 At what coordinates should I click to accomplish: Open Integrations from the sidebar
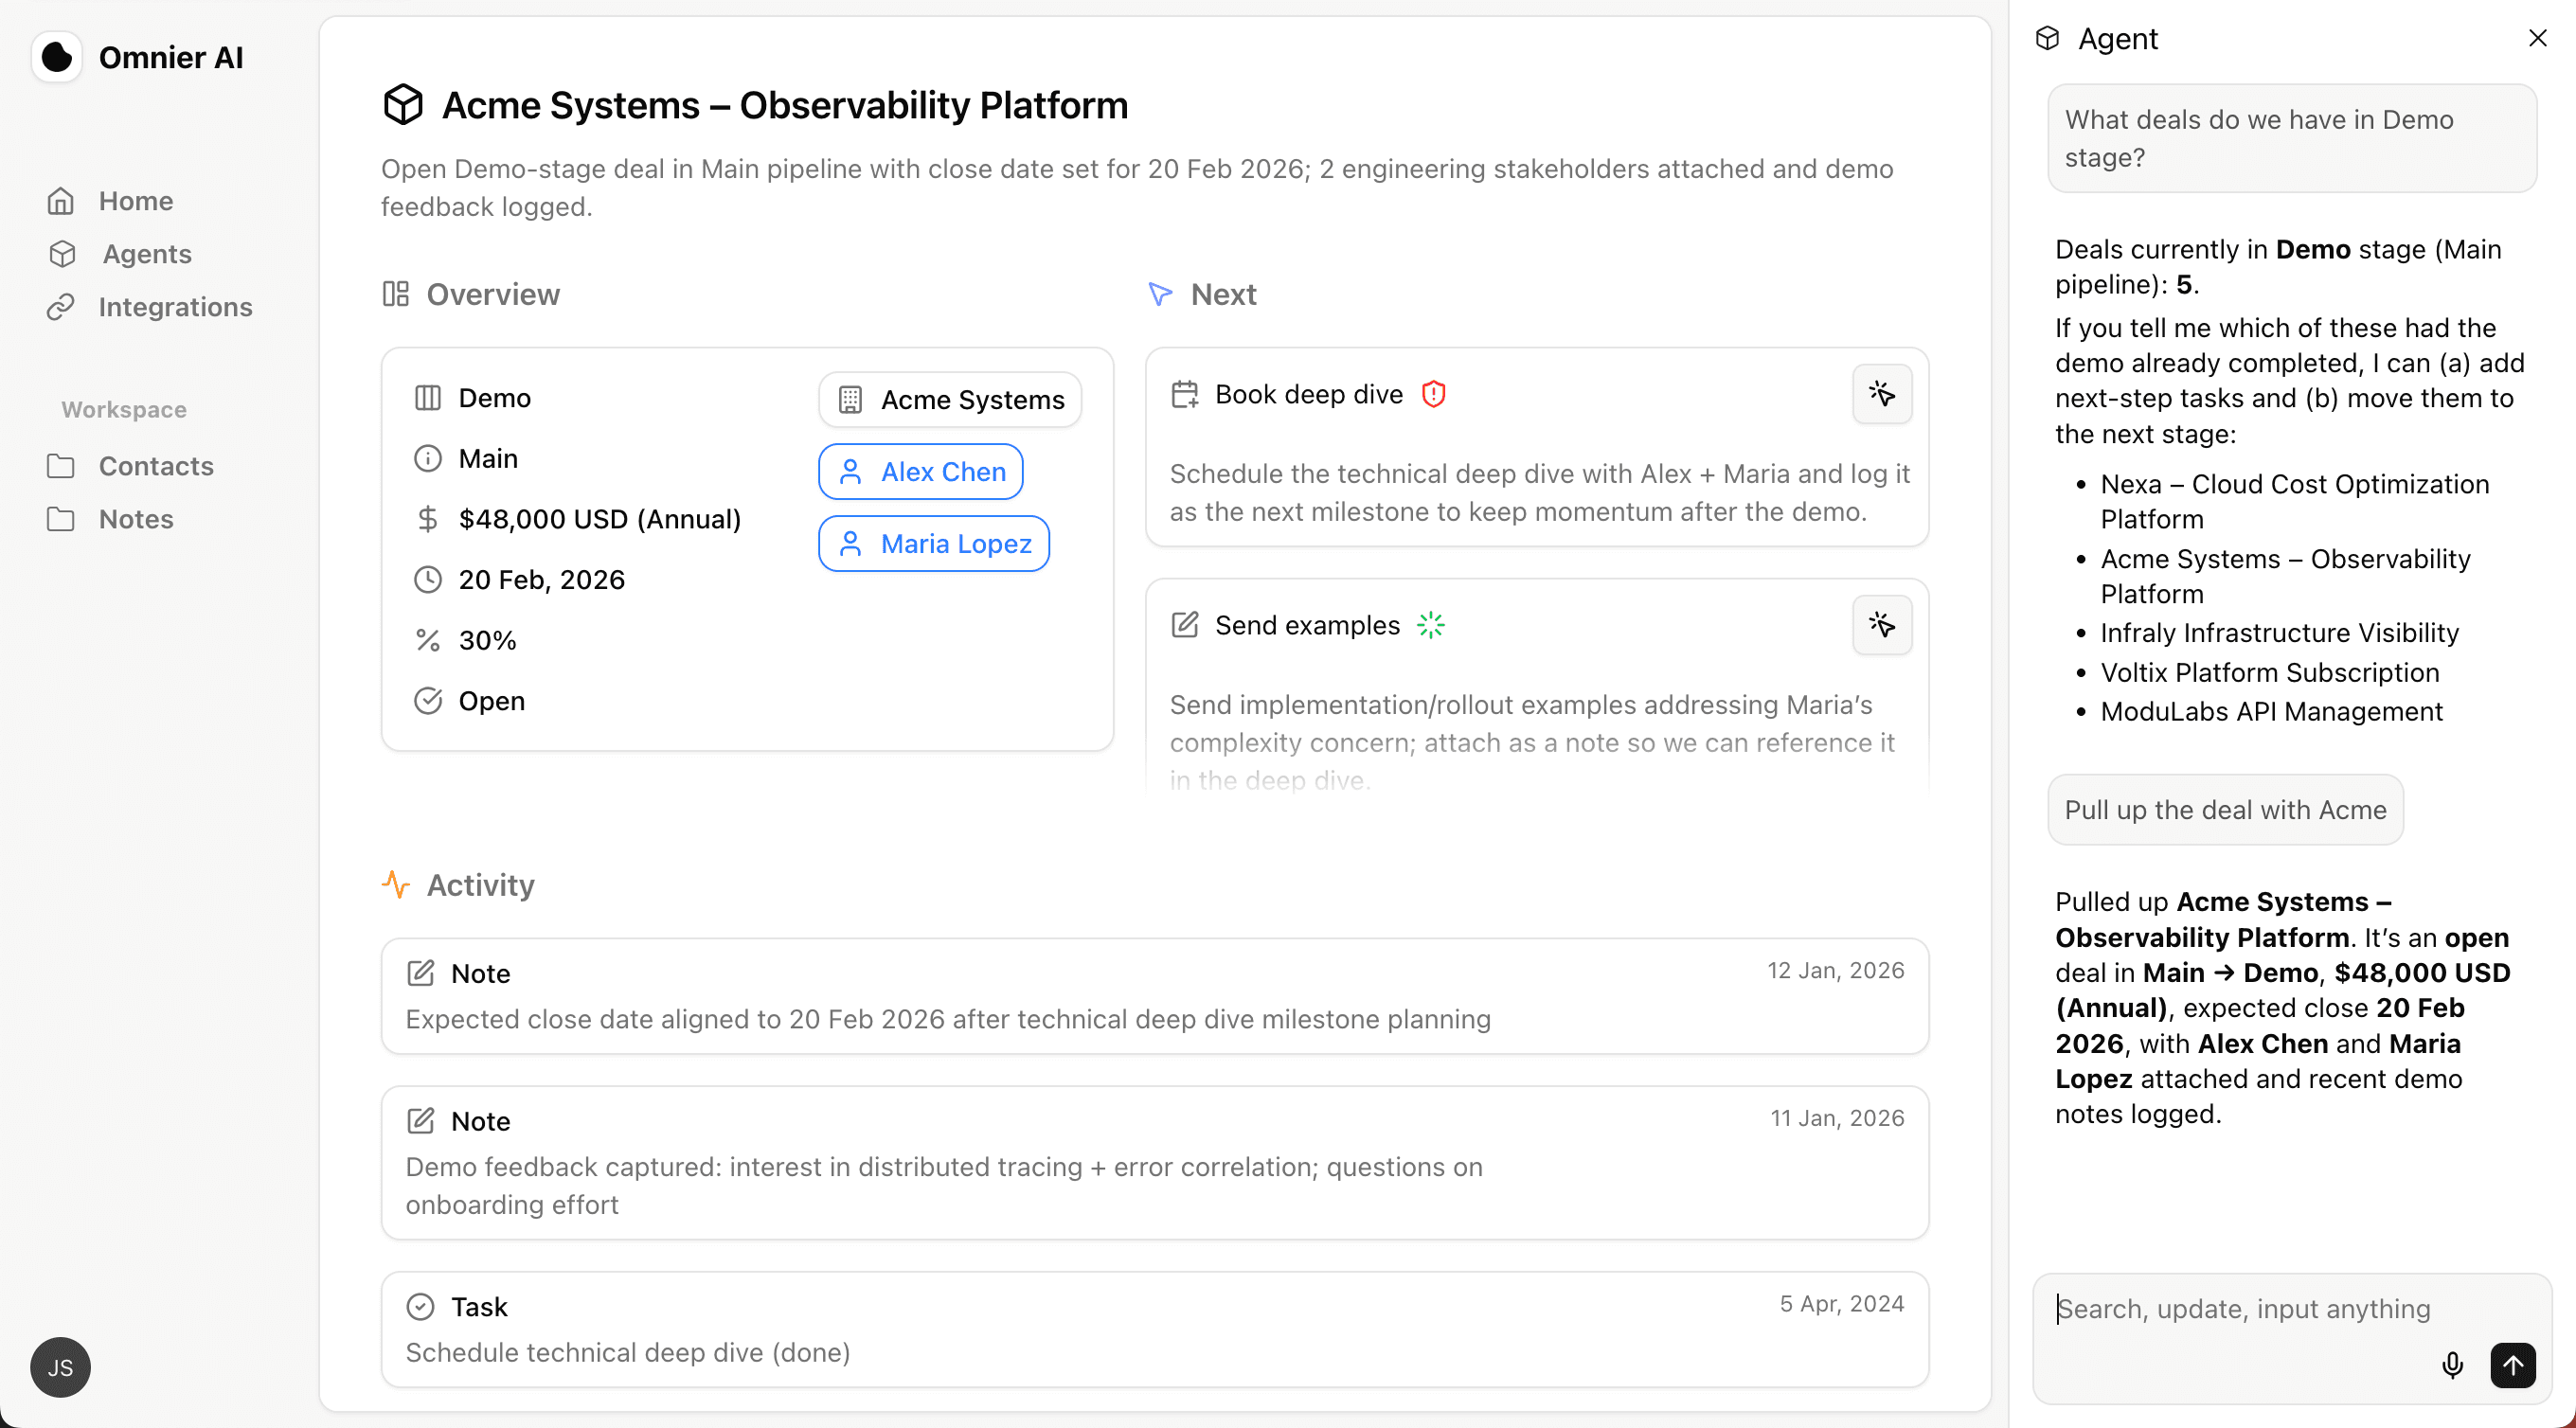[175, 307]
